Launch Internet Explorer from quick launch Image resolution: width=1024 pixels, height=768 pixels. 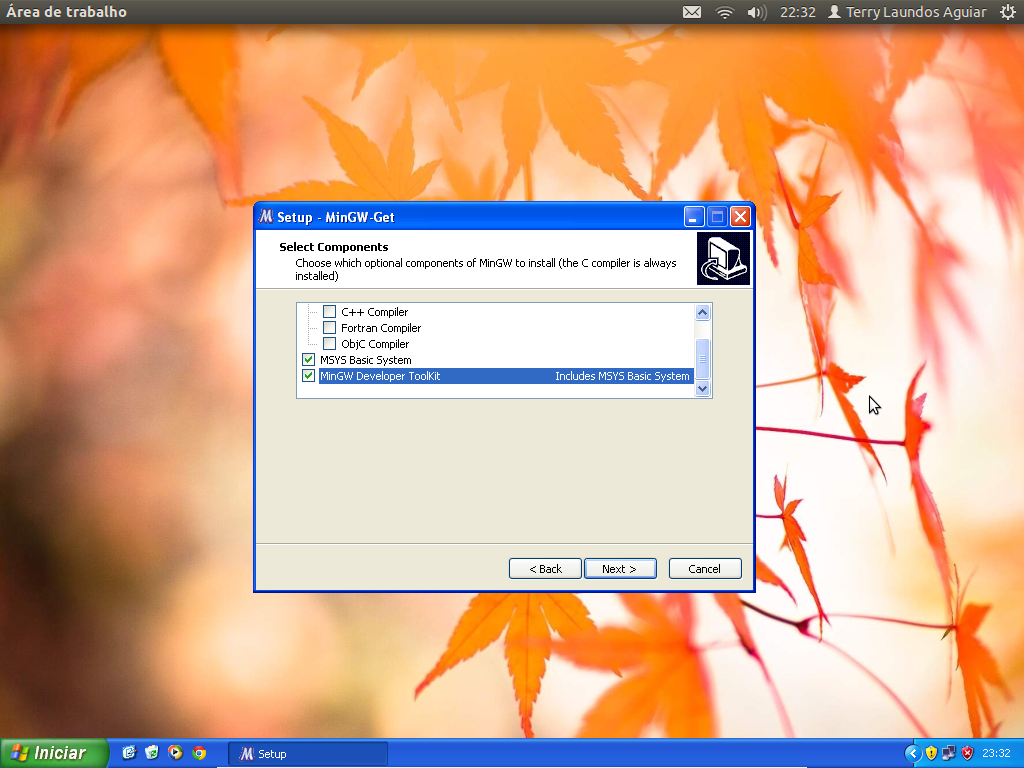point(129,753)
